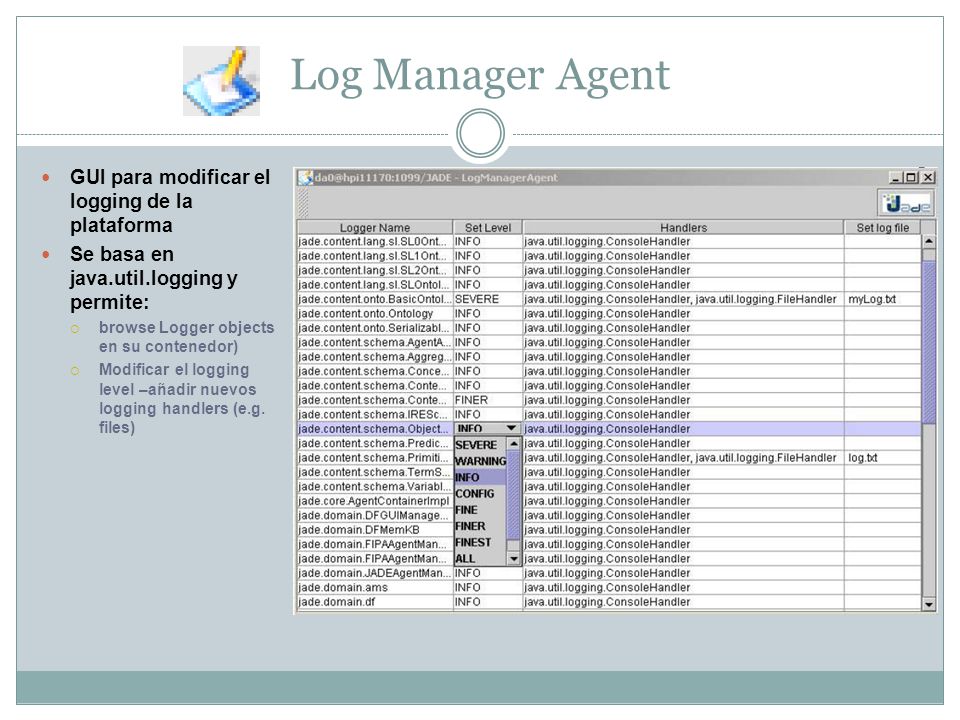The image size is (960, 720).
Task: Choose FINEST in the level dropdown list
Action: pyautogui.click(x=480, y=542)
